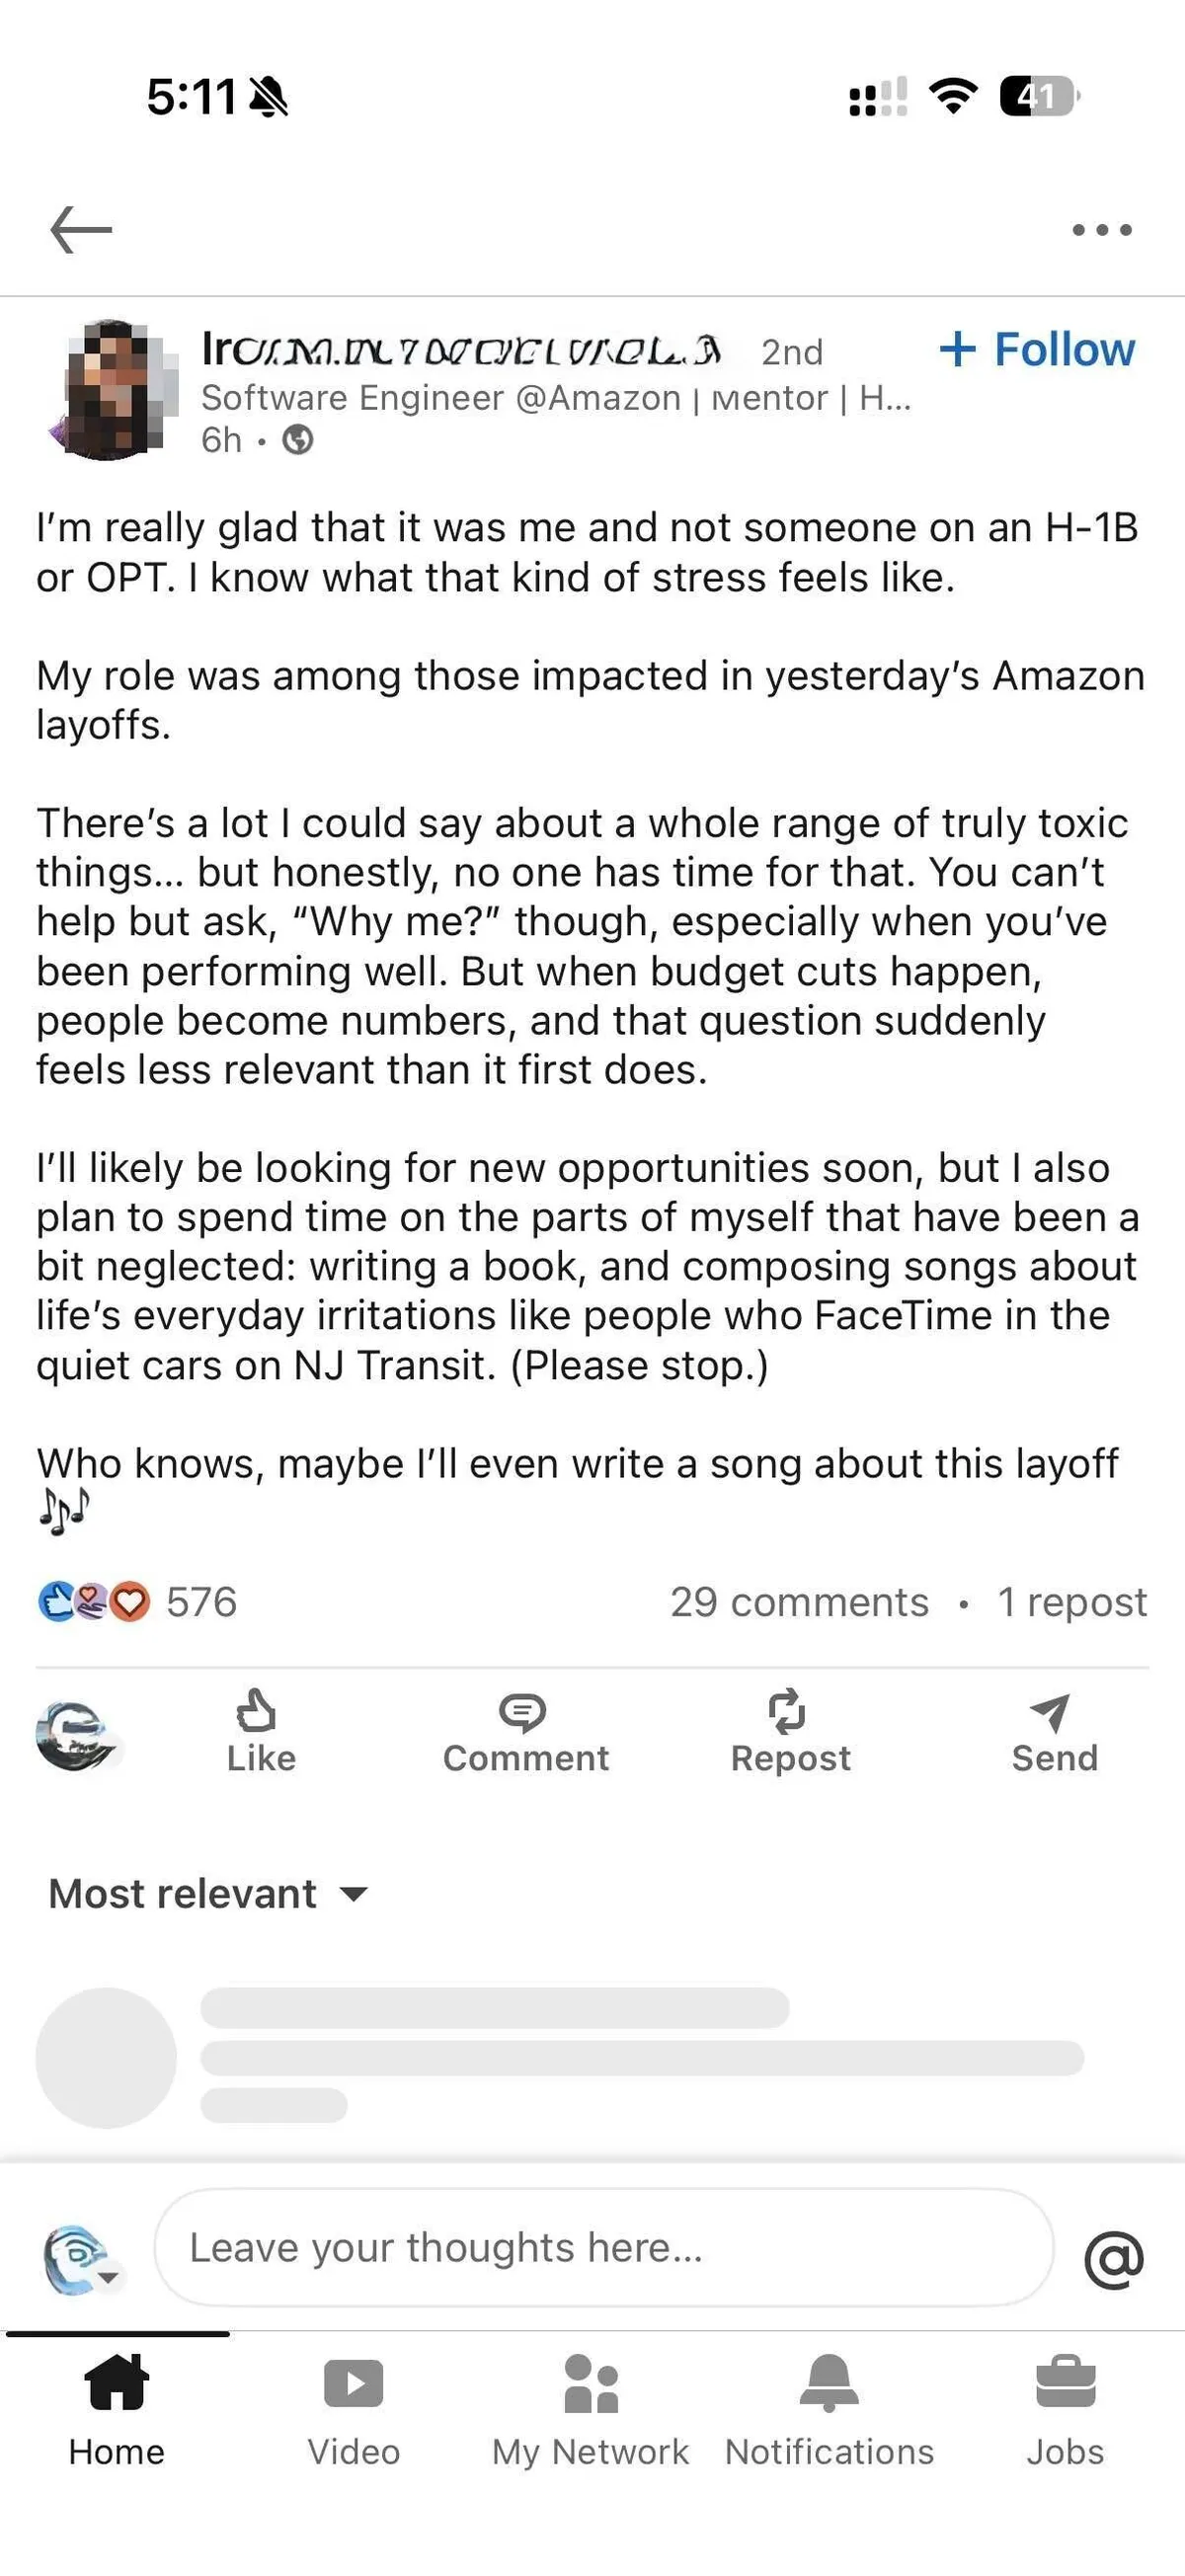Tap the Comment speech bubble icon
Viewport: 1185px width, 2576px height.
click(x=522, y=1712)
